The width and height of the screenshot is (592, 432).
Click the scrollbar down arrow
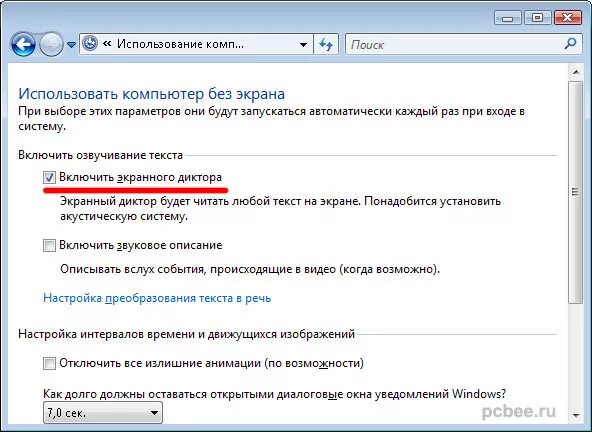(576, 415)
